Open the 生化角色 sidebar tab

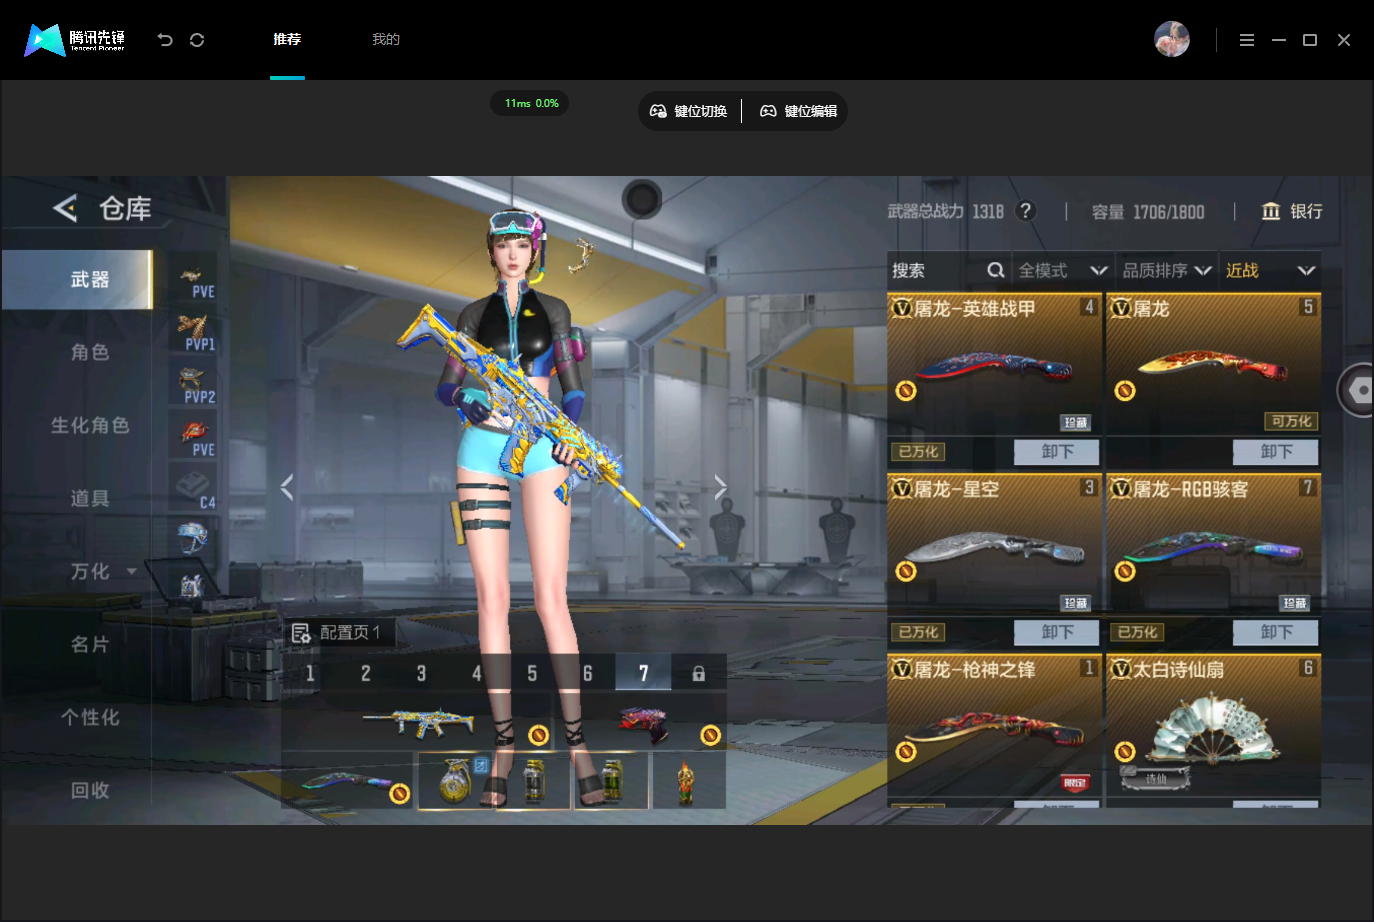[90, 425]
